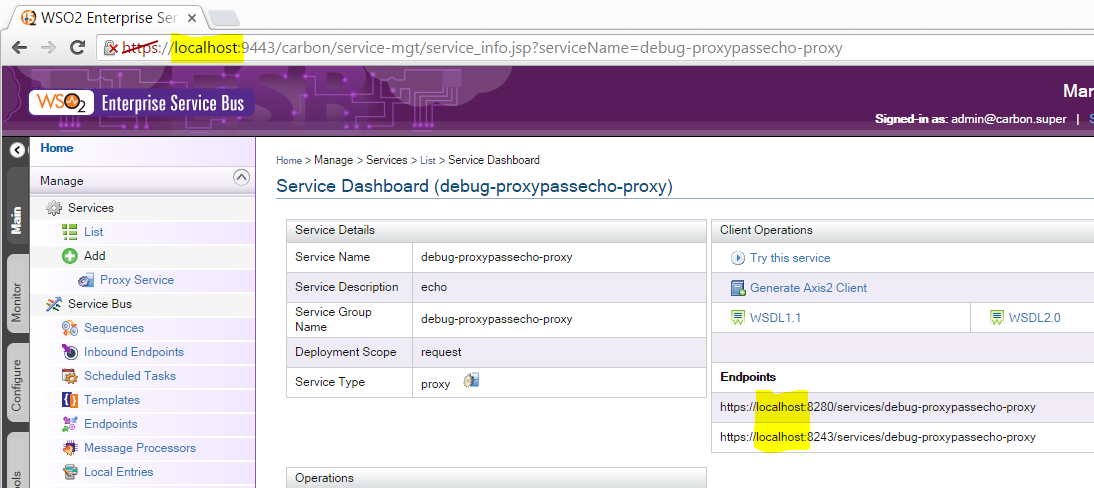The width and height of the screenshot is (1094, 488).
Task: Open the Templates link
Action: 112,400
